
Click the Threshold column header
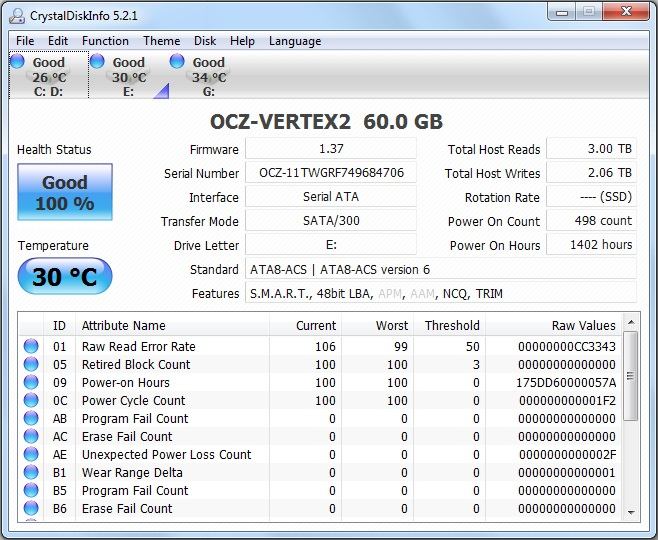[x=449, y=326]
